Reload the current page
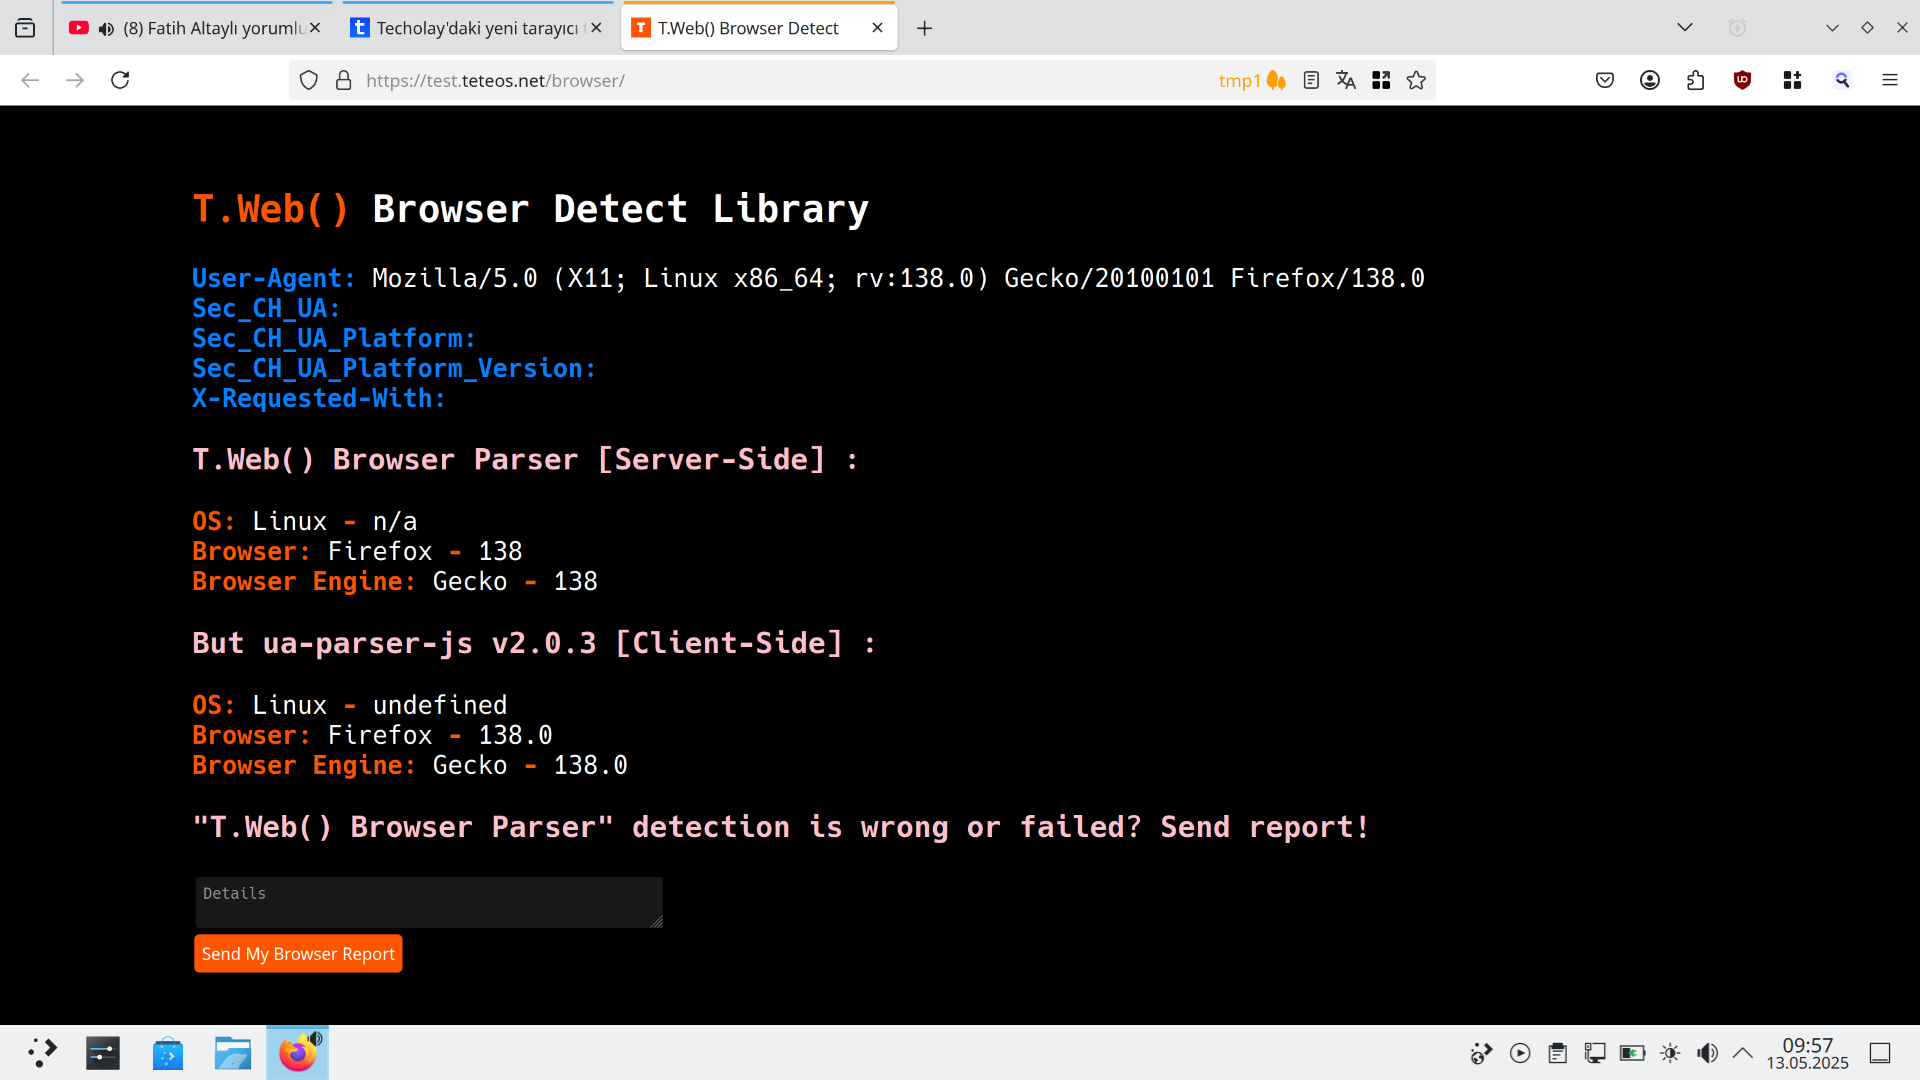The width and height of the screenshot is (1920, 1080). [120, 80]
